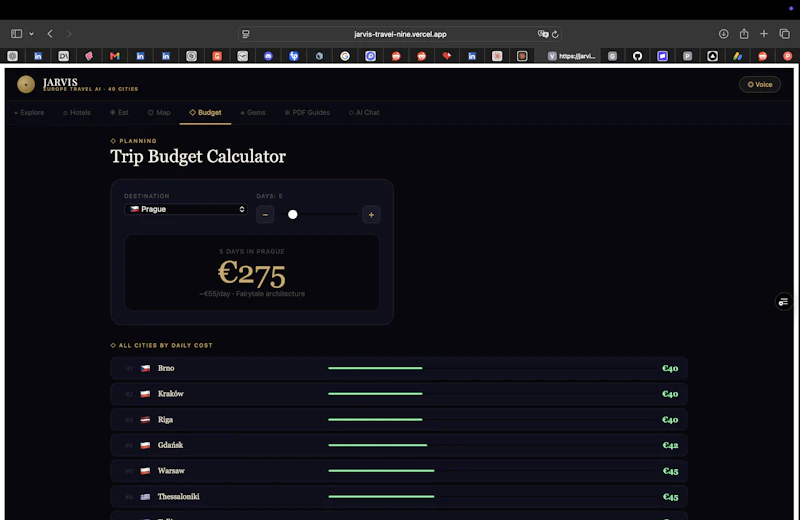Toggle the Safari sidebar button
The width and height of the screenshot is (800, 520).
(x=16, y=34)
